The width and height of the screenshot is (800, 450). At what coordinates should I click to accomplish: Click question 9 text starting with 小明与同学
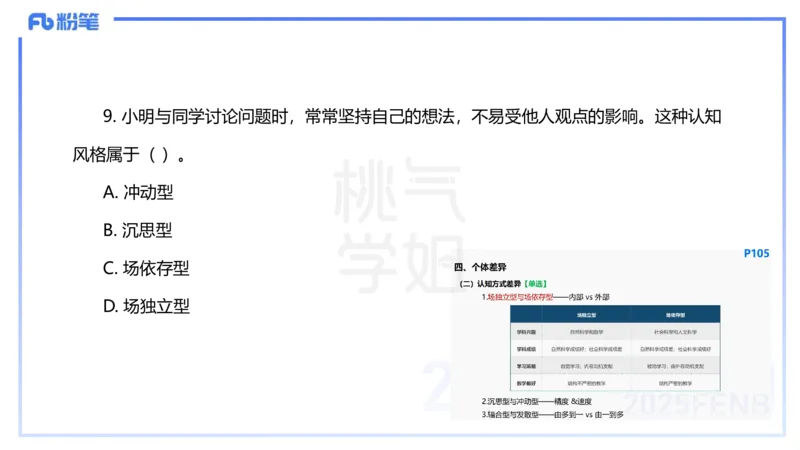[x=412, y=117]
